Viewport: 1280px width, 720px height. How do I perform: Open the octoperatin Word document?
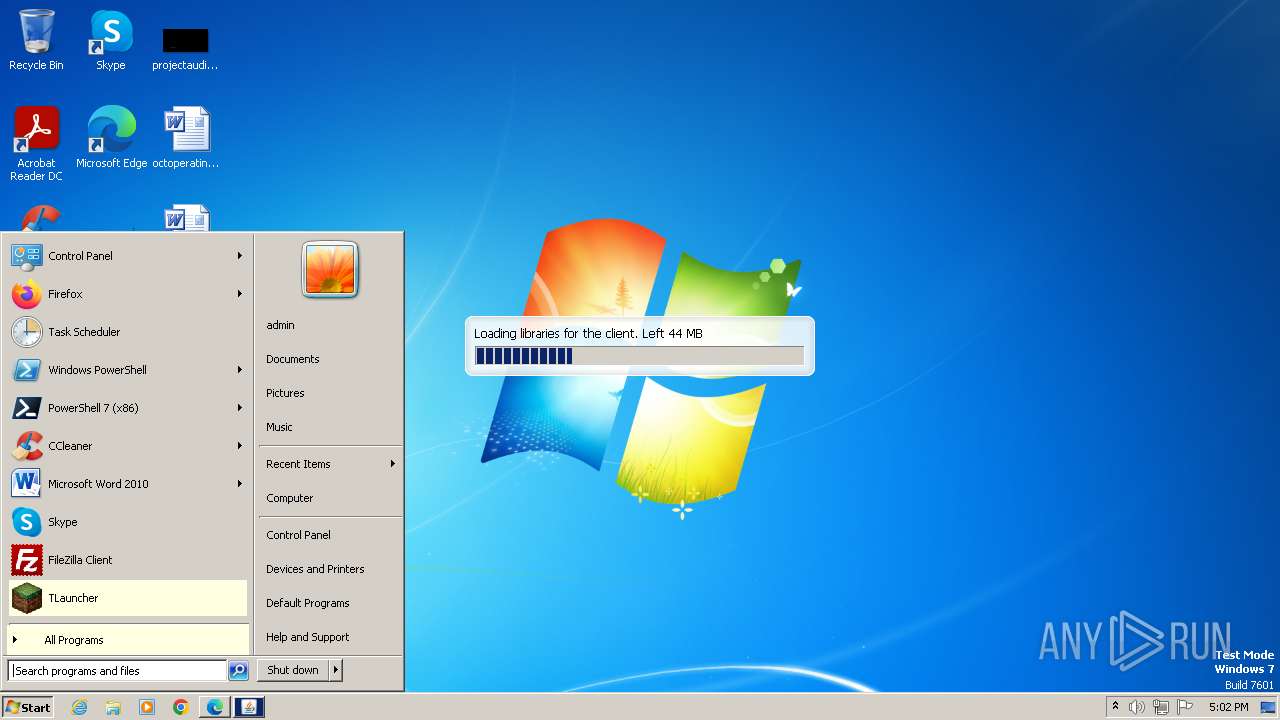tap(185, 137)
